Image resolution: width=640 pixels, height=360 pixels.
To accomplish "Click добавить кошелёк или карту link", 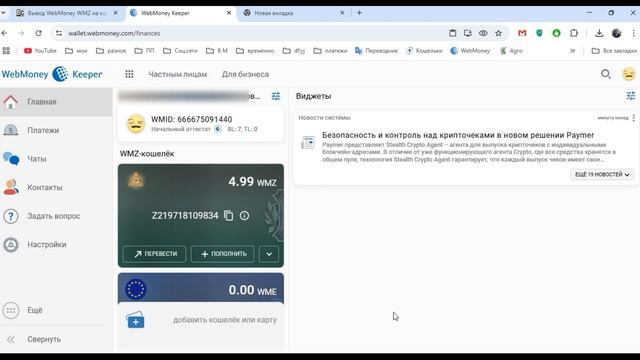I will (224, 320).
